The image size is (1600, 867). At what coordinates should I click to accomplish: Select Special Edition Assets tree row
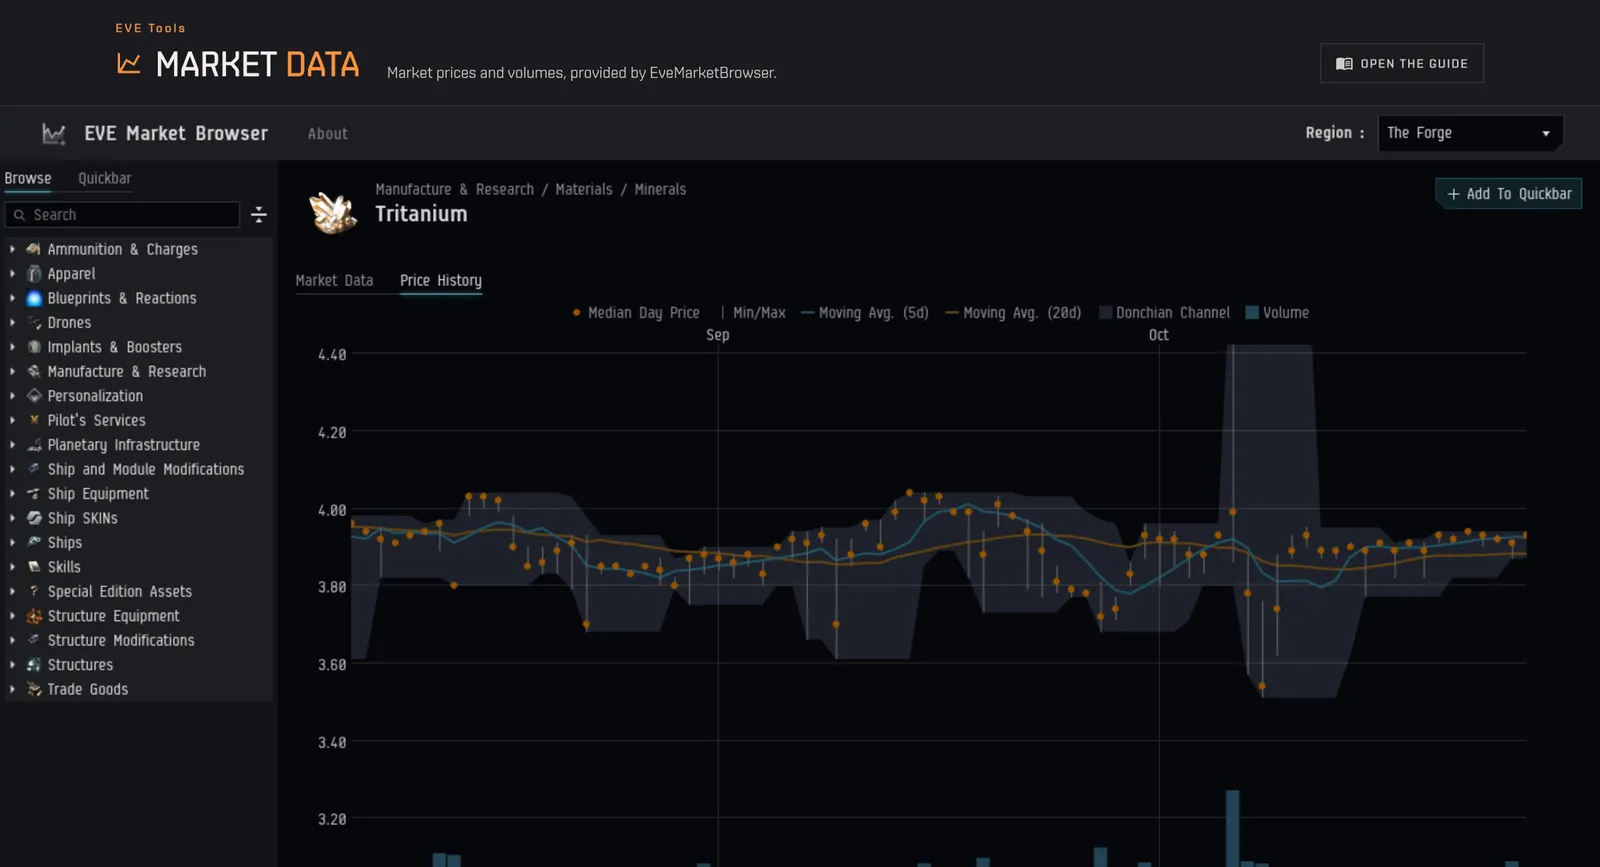point(139,591)
